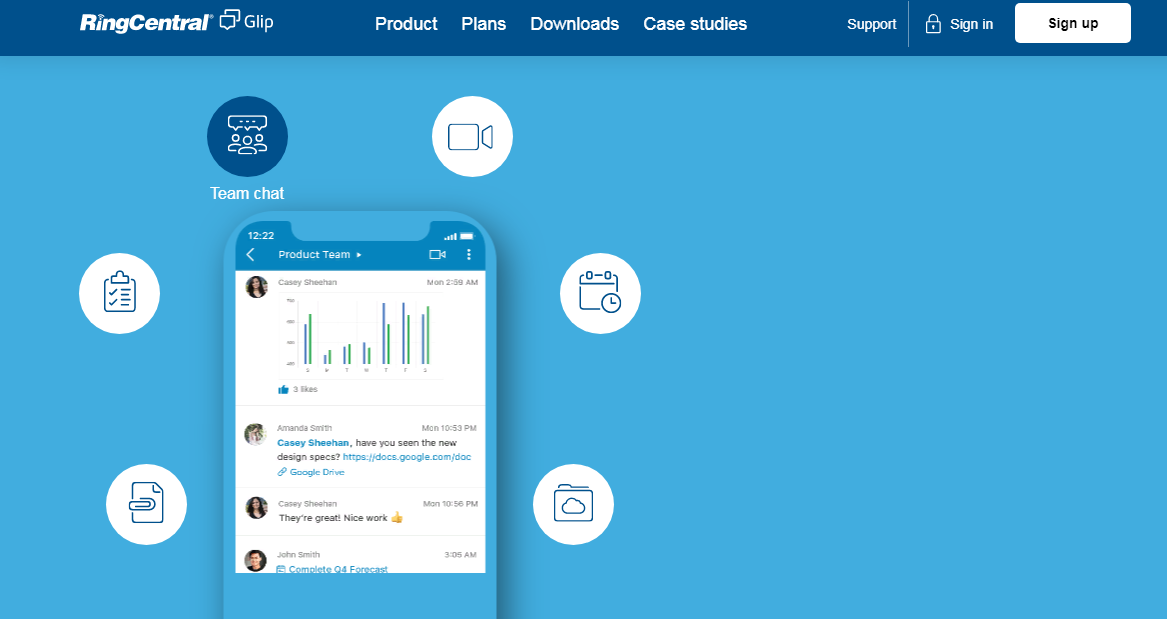
Task: Click the file attachment paperclip icon
Action: tap(146, 504)
